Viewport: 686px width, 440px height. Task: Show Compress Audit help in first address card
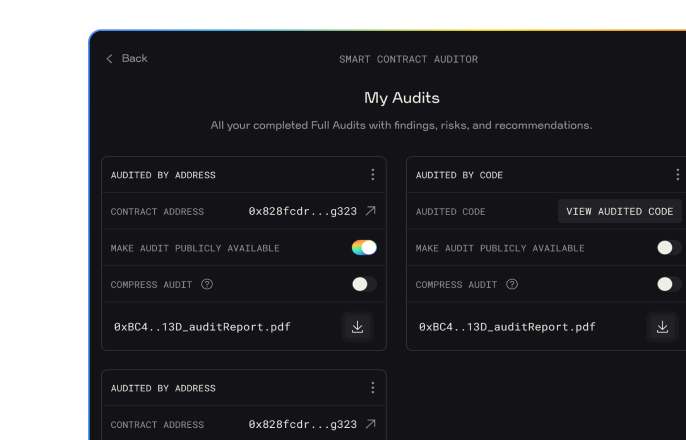(x=207, y=284)
